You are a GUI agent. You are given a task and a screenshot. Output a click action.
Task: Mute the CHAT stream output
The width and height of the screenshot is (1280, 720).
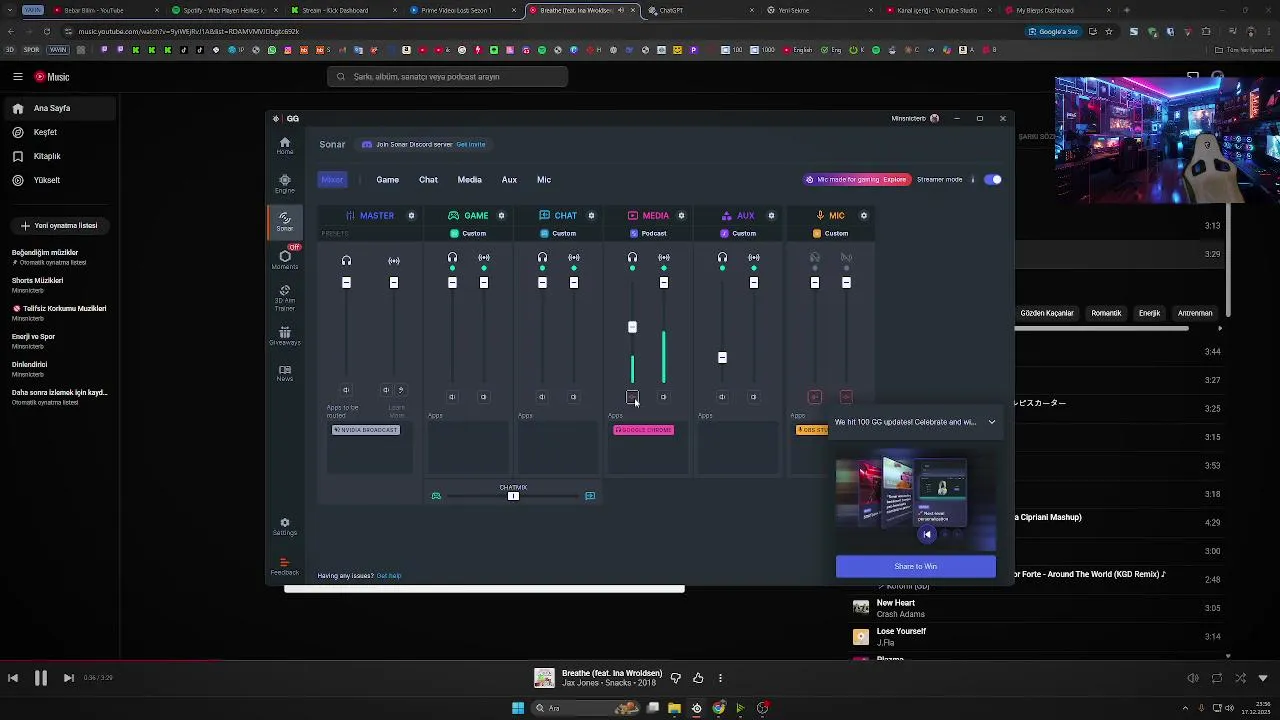(574, 397)
